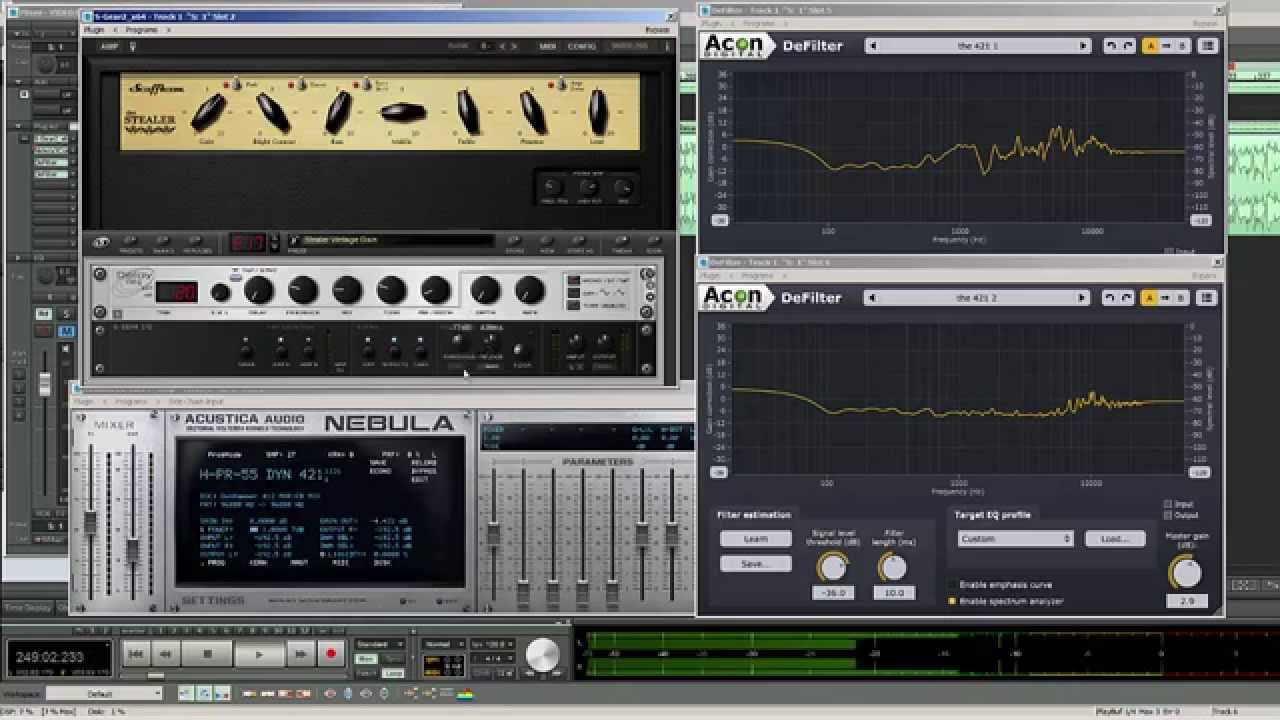Image resolution: width=1280 pixels, height=720 pixels.
Task: Click the Bass knob on The Stealer amp
Action: coord(338,112)
